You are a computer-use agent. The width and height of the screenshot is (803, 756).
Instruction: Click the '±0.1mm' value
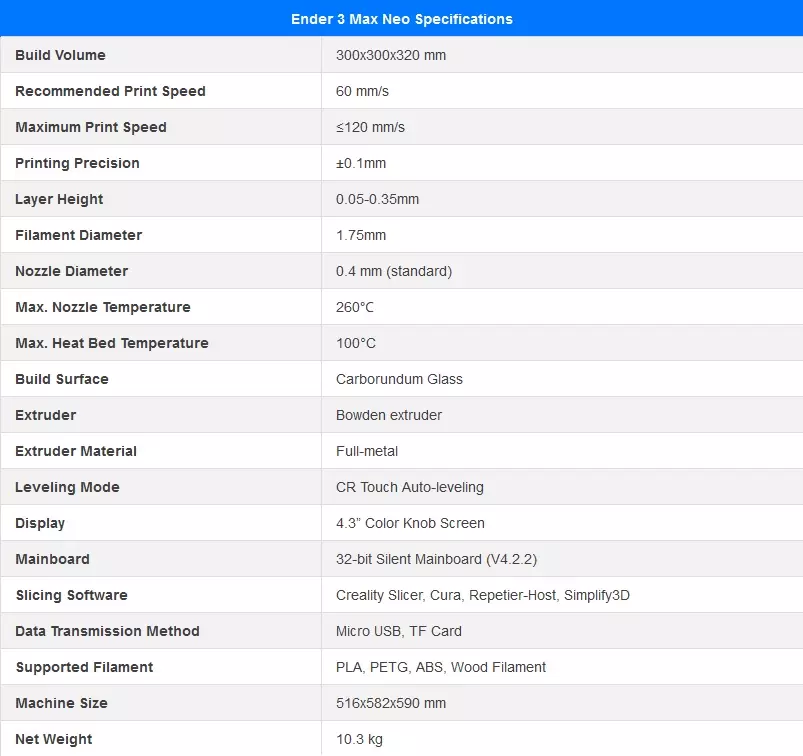[x=361, y=163]
